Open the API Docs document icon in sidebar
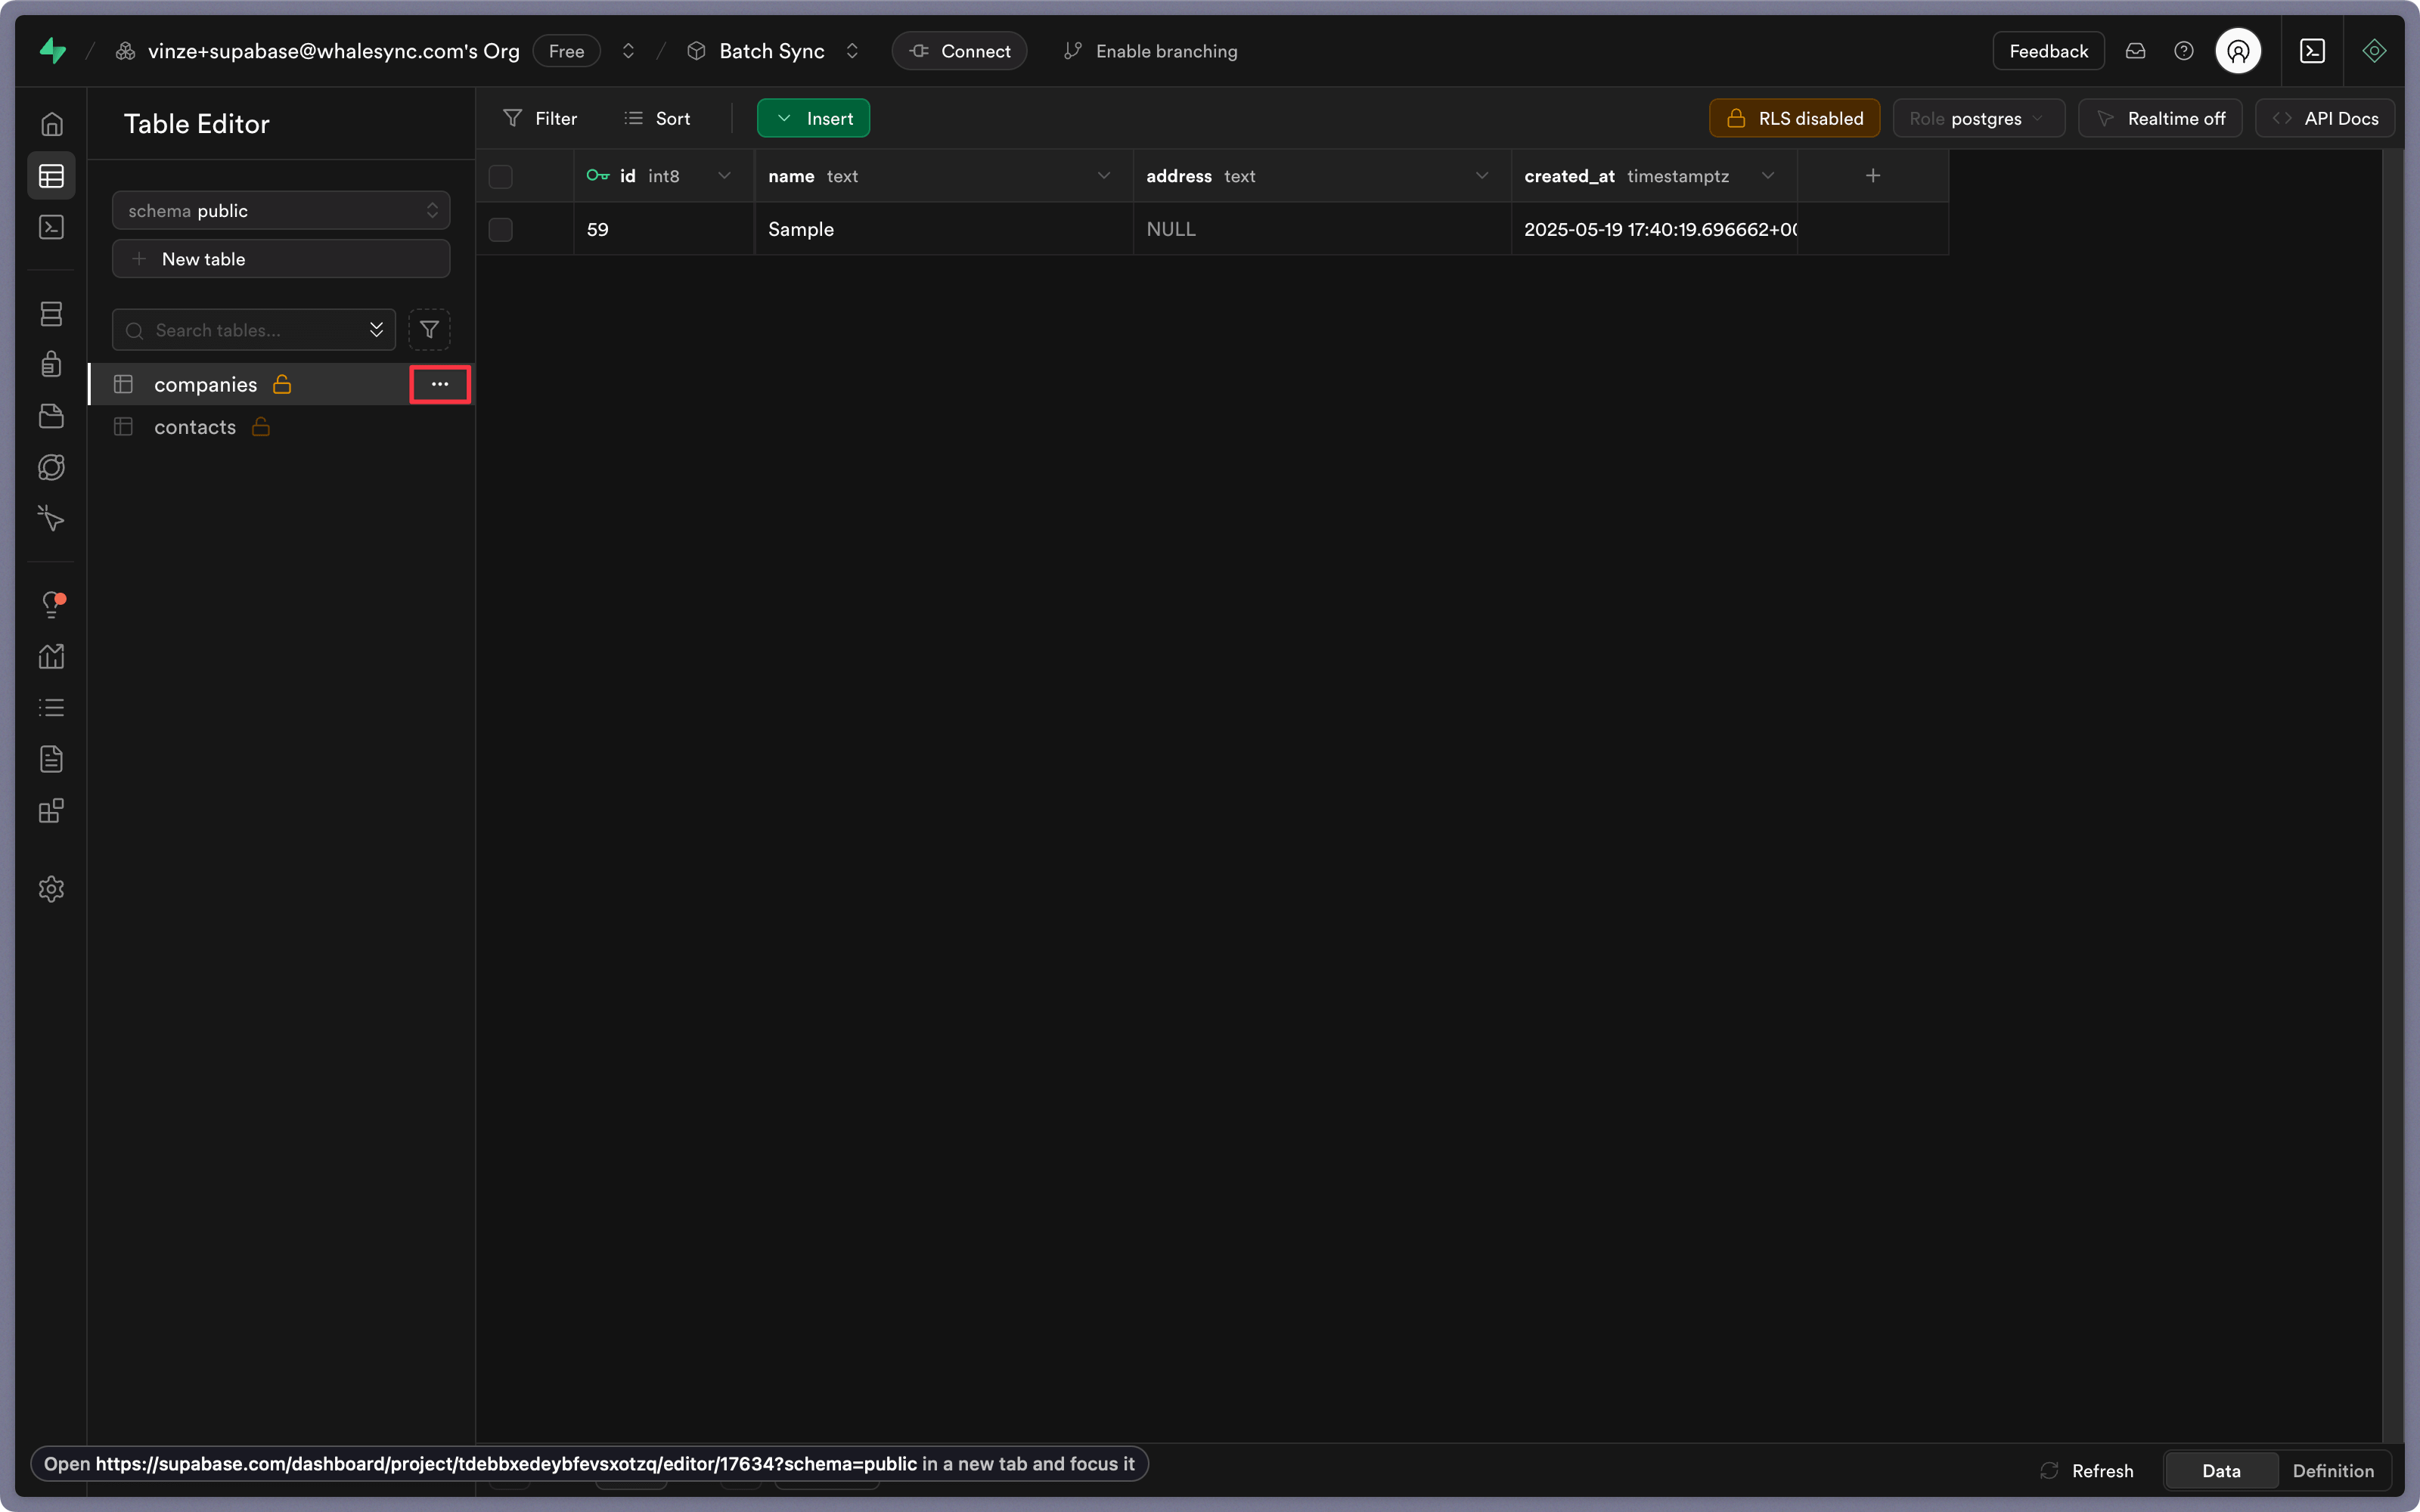The width and height of the screenshot is (2420, 1512). [51, 759]
